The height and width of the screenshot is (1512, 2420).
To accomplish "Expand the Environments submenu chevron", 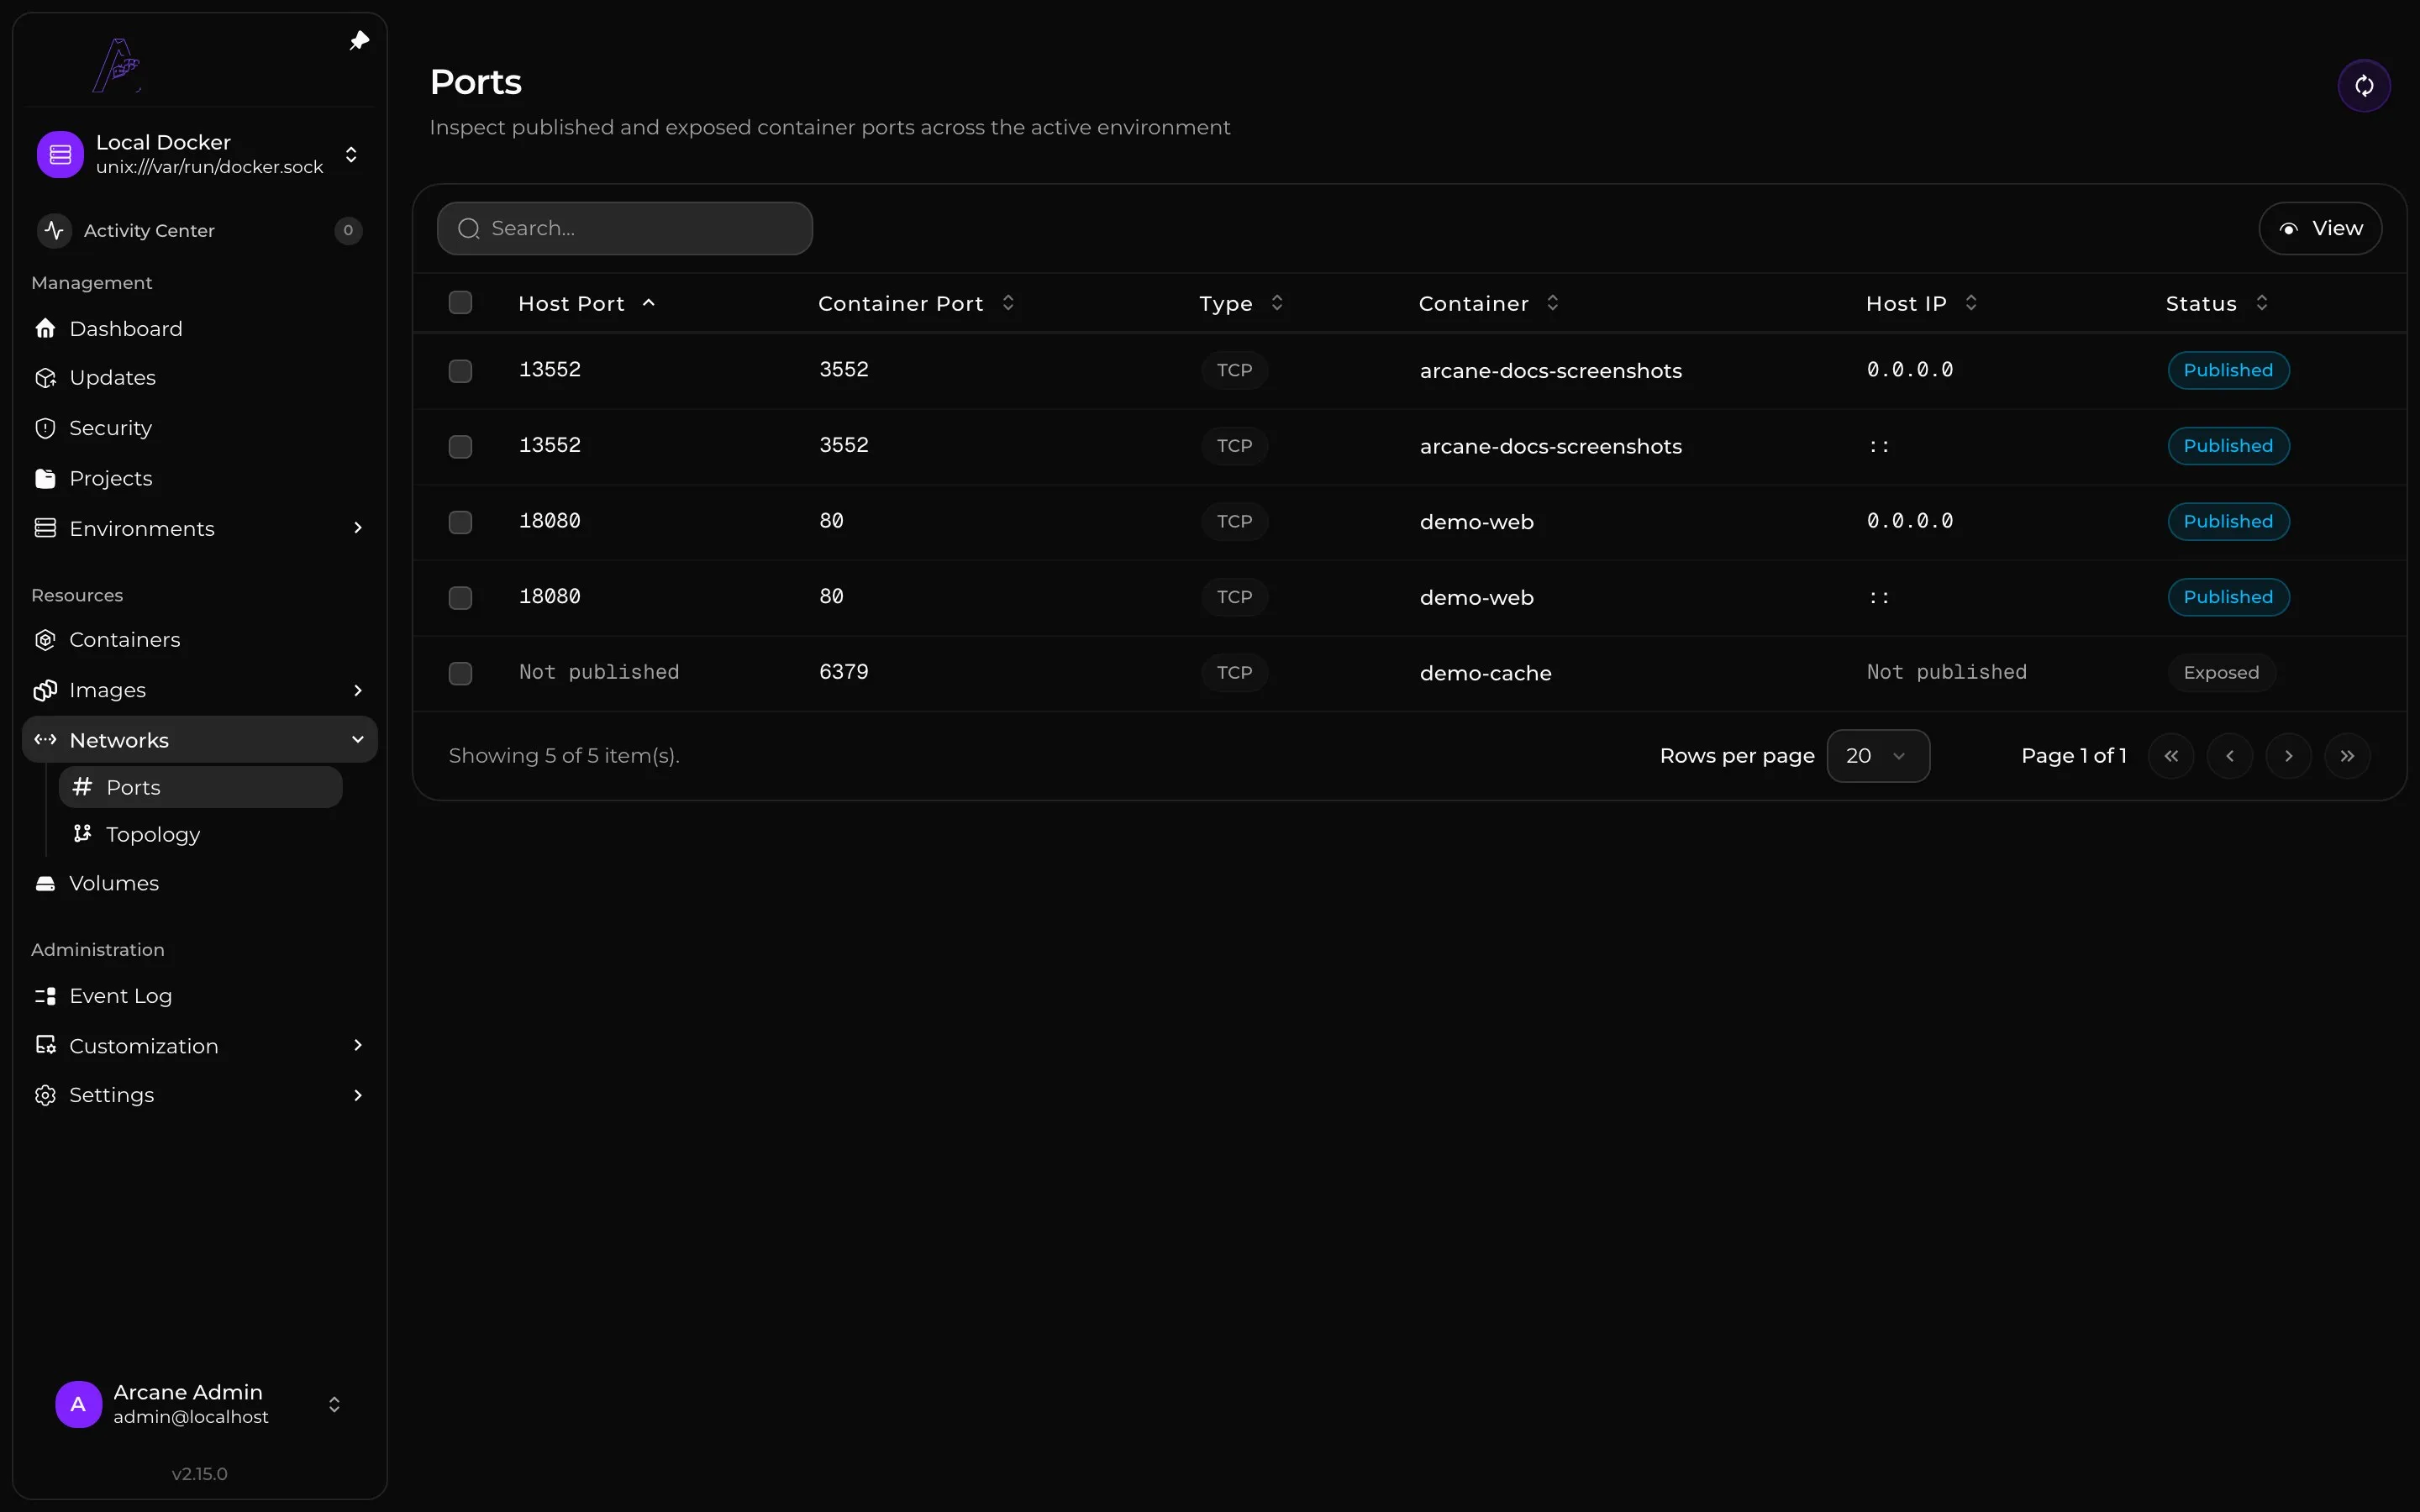I will (x=358, y=528).
